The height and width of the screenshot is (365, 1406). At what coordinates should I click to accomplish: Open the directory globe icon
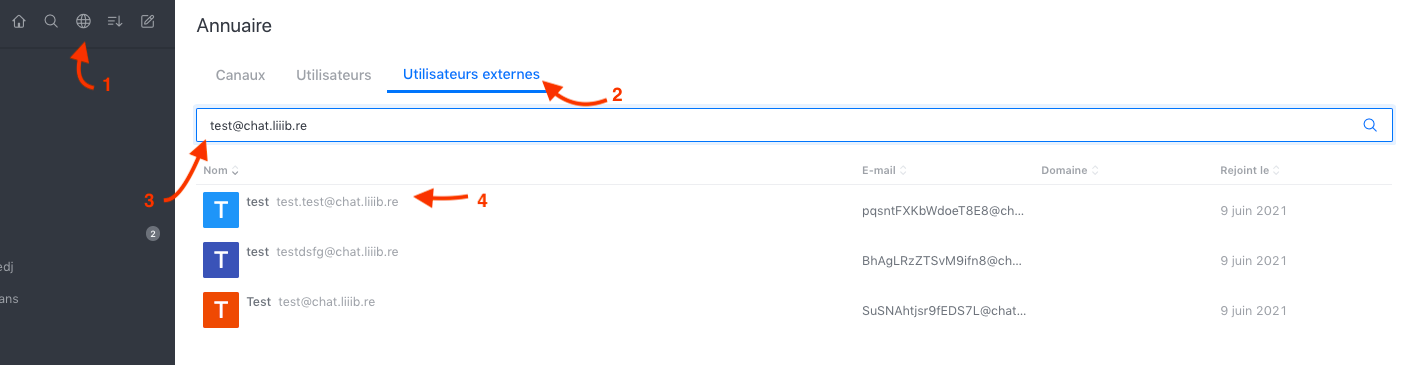click(x=83, y=21)
